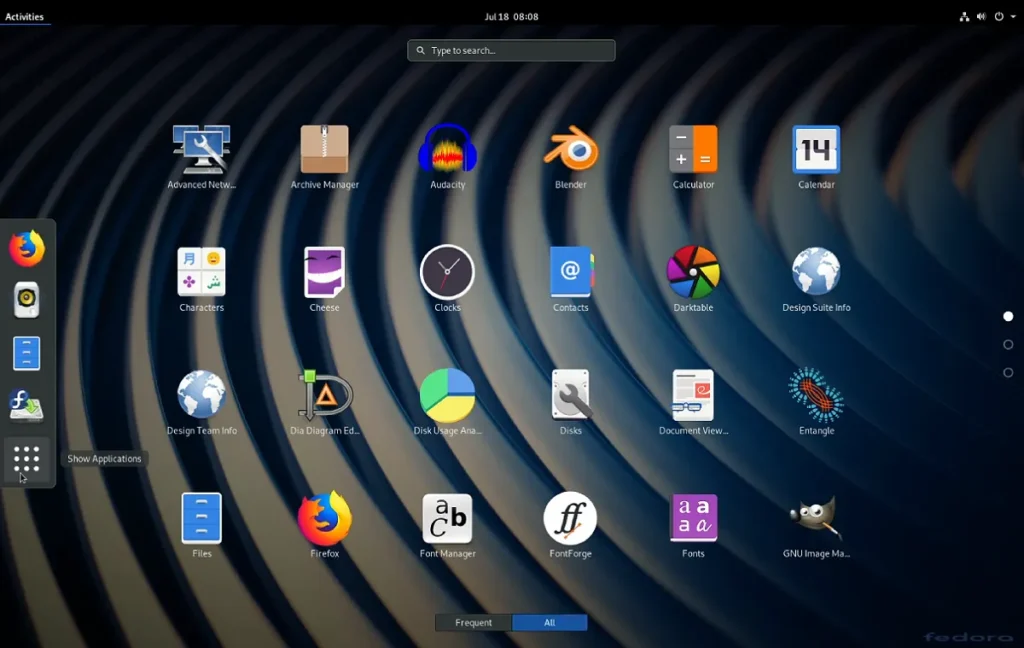1024x648 pixels.
Task: Go to second app grid page indicator
Action: pos(1008,344)
